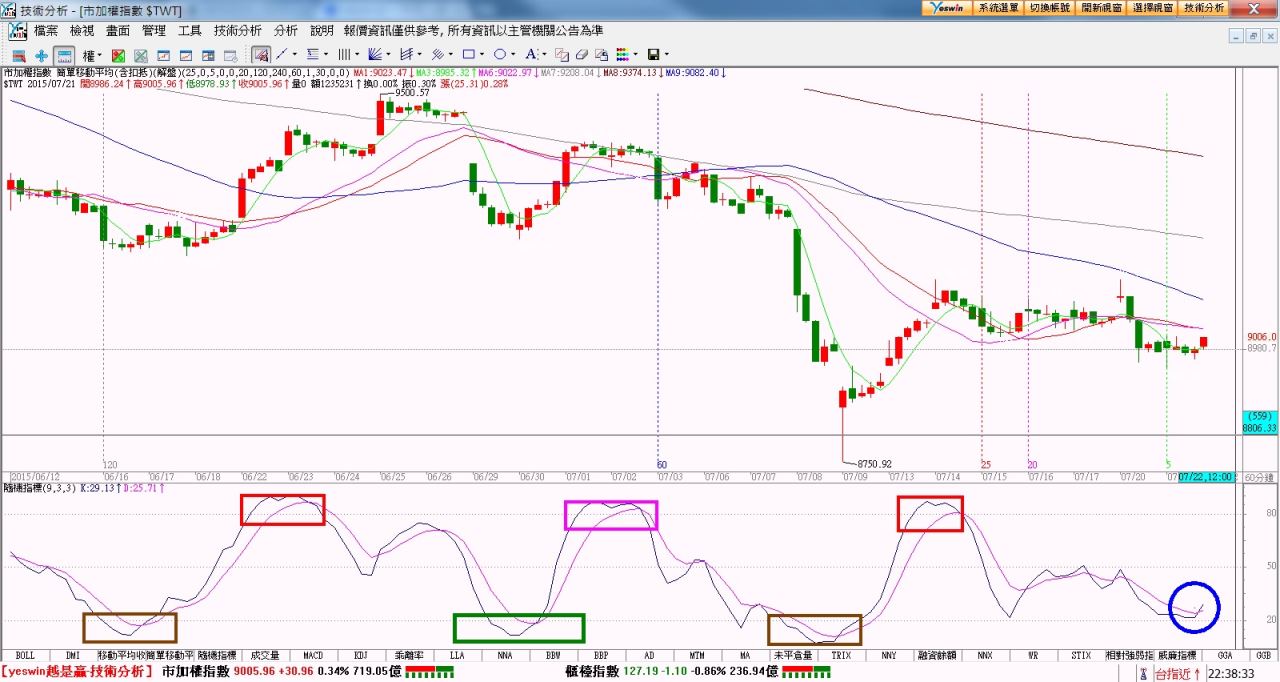Open the 技術分析 menu in the menu bar
Viewport: 1280px width, 682px height.
(x=238, y=31)
